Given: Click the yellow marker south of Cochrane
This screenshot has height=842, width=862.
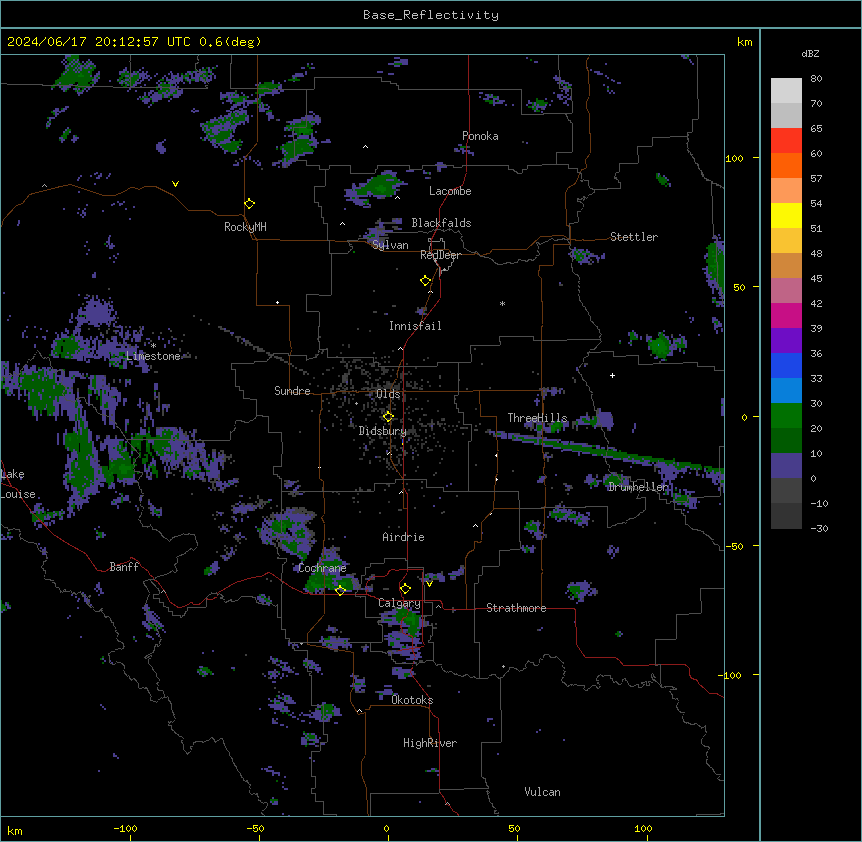Looking at the screenshot, I should (x=340, y=591).
